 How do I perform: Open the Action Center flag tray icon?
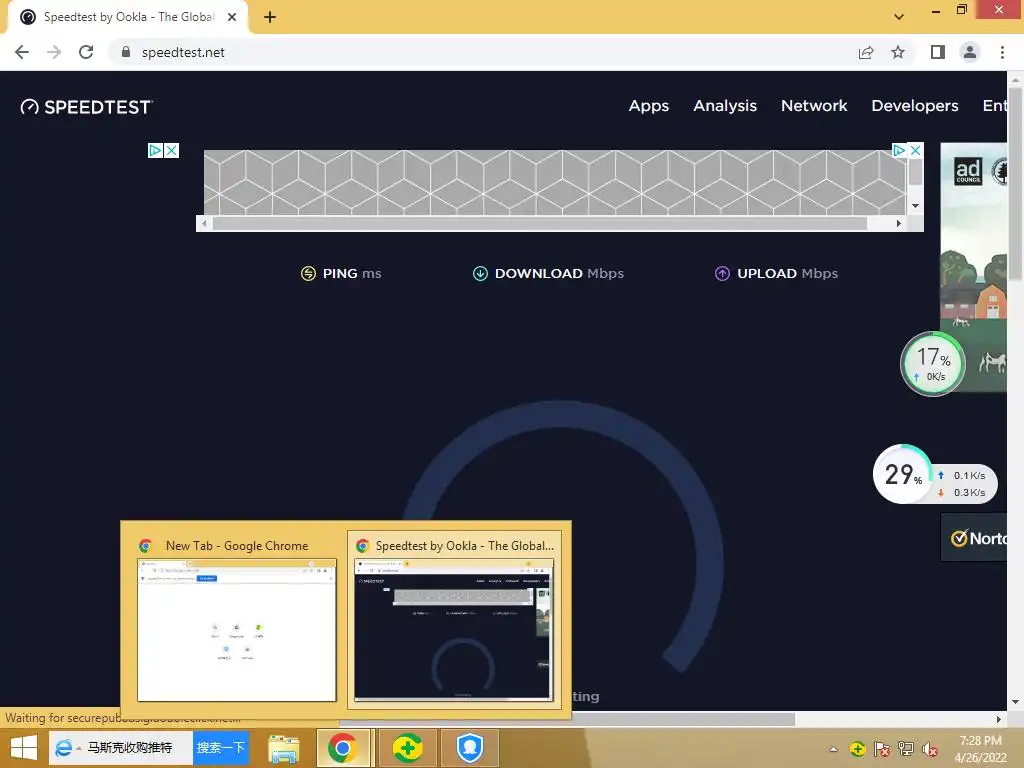coord(882,749)
